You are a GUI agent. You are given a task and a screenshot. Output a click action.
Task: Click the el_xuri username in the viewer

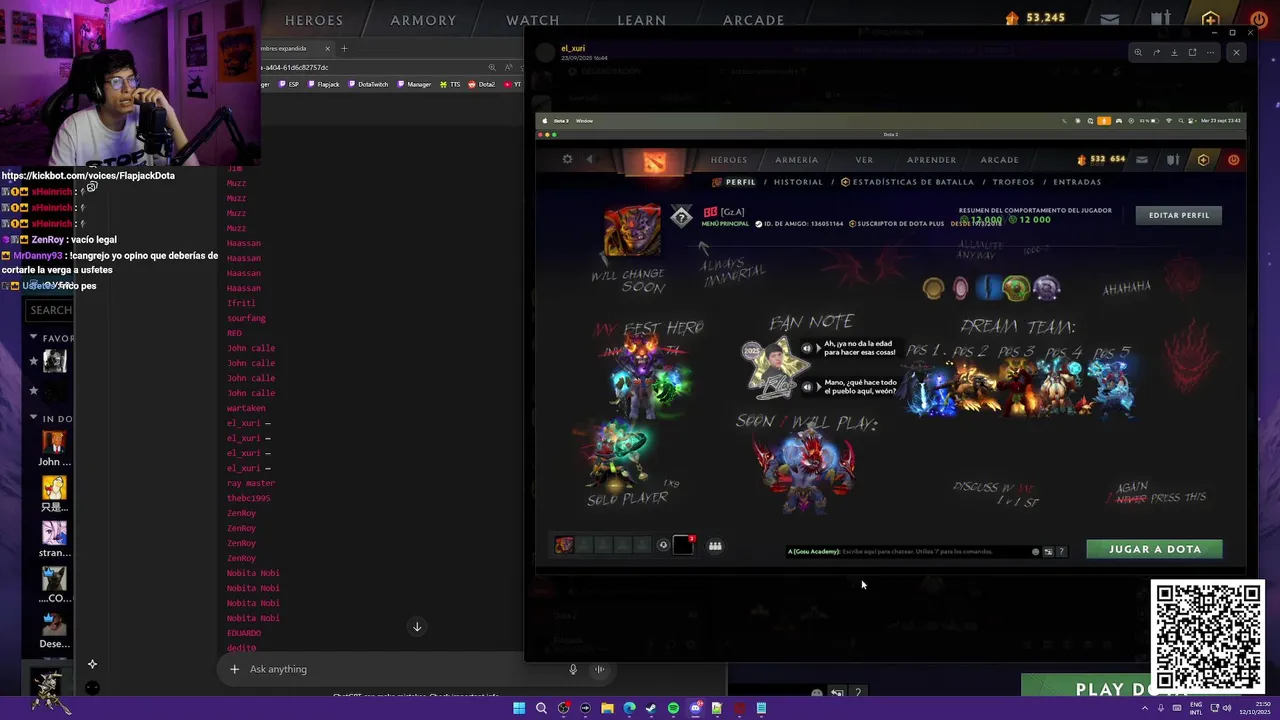(x=573, y=48)
